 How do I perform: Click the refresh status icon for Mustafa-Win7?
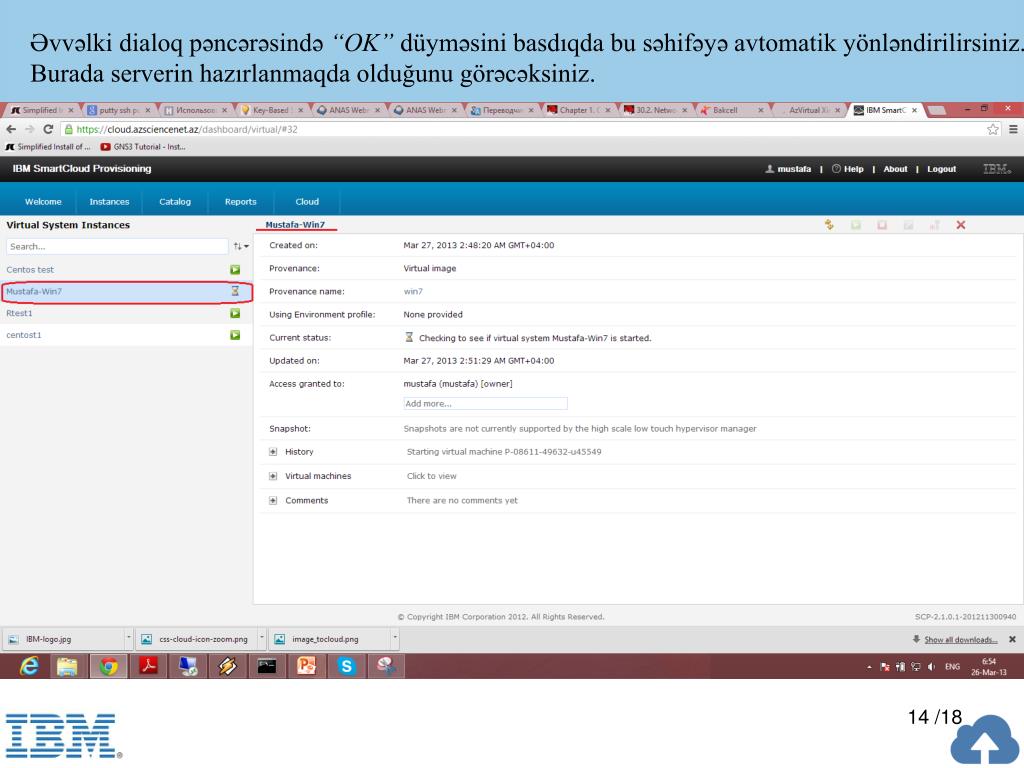pyautogui.click(x=829, y=225)
